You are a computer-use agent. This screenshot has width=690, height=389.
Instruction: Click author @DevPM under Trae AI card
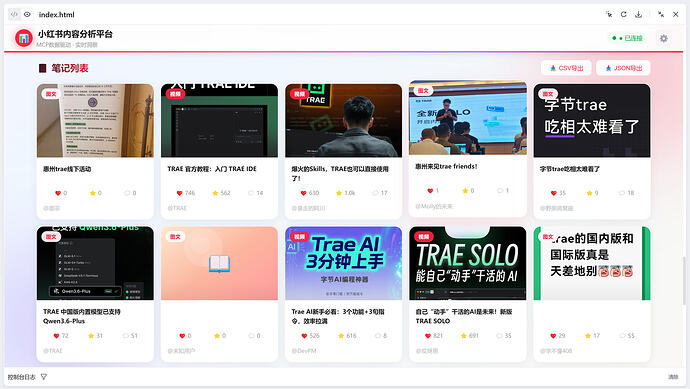coord(304,351)
